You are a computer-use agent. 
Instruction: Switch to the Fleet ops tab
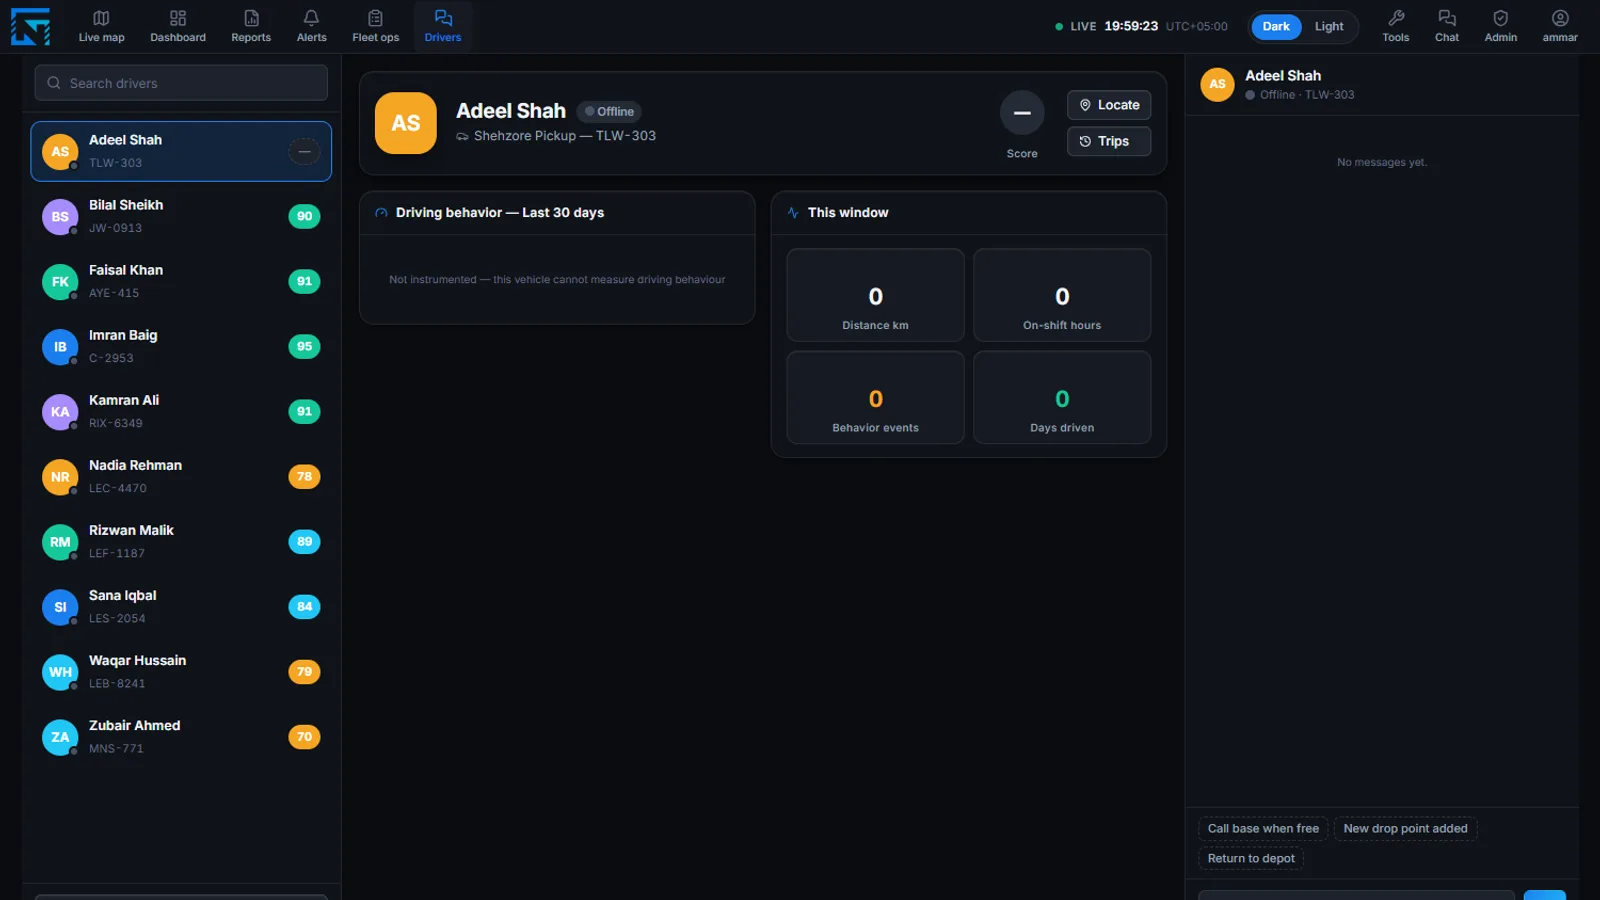375,27
